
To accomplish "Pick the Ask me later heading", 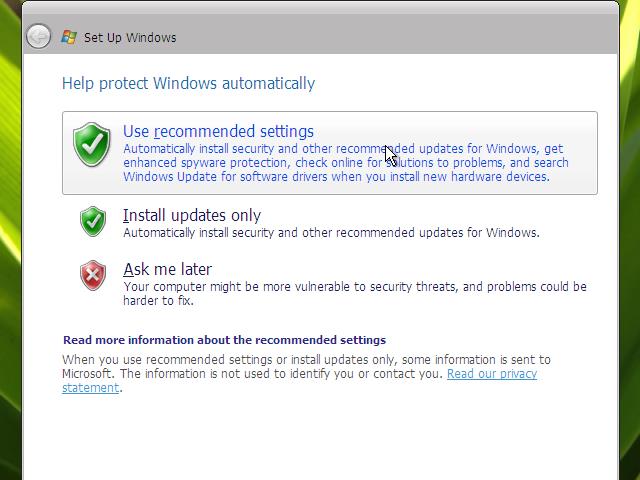I will tap(167, 269).
